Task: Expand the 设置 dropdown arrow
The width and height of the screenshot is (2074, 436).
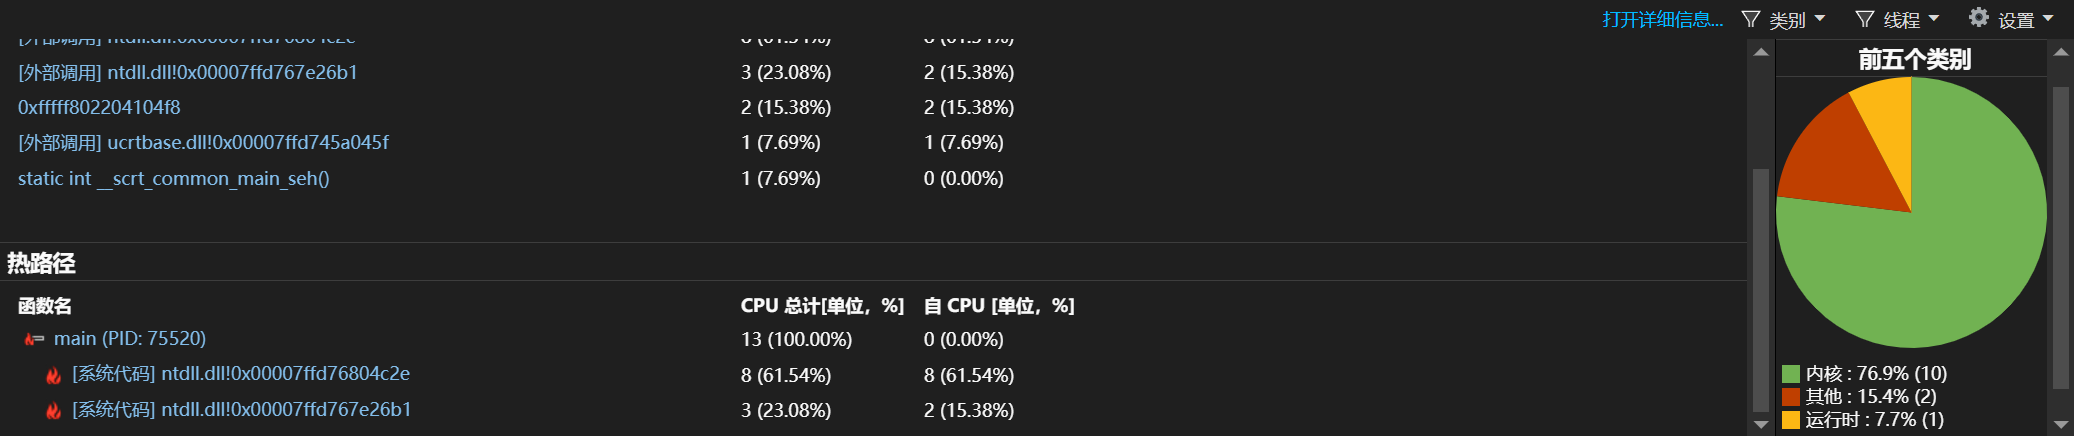Action: (x=2047, y=19)
